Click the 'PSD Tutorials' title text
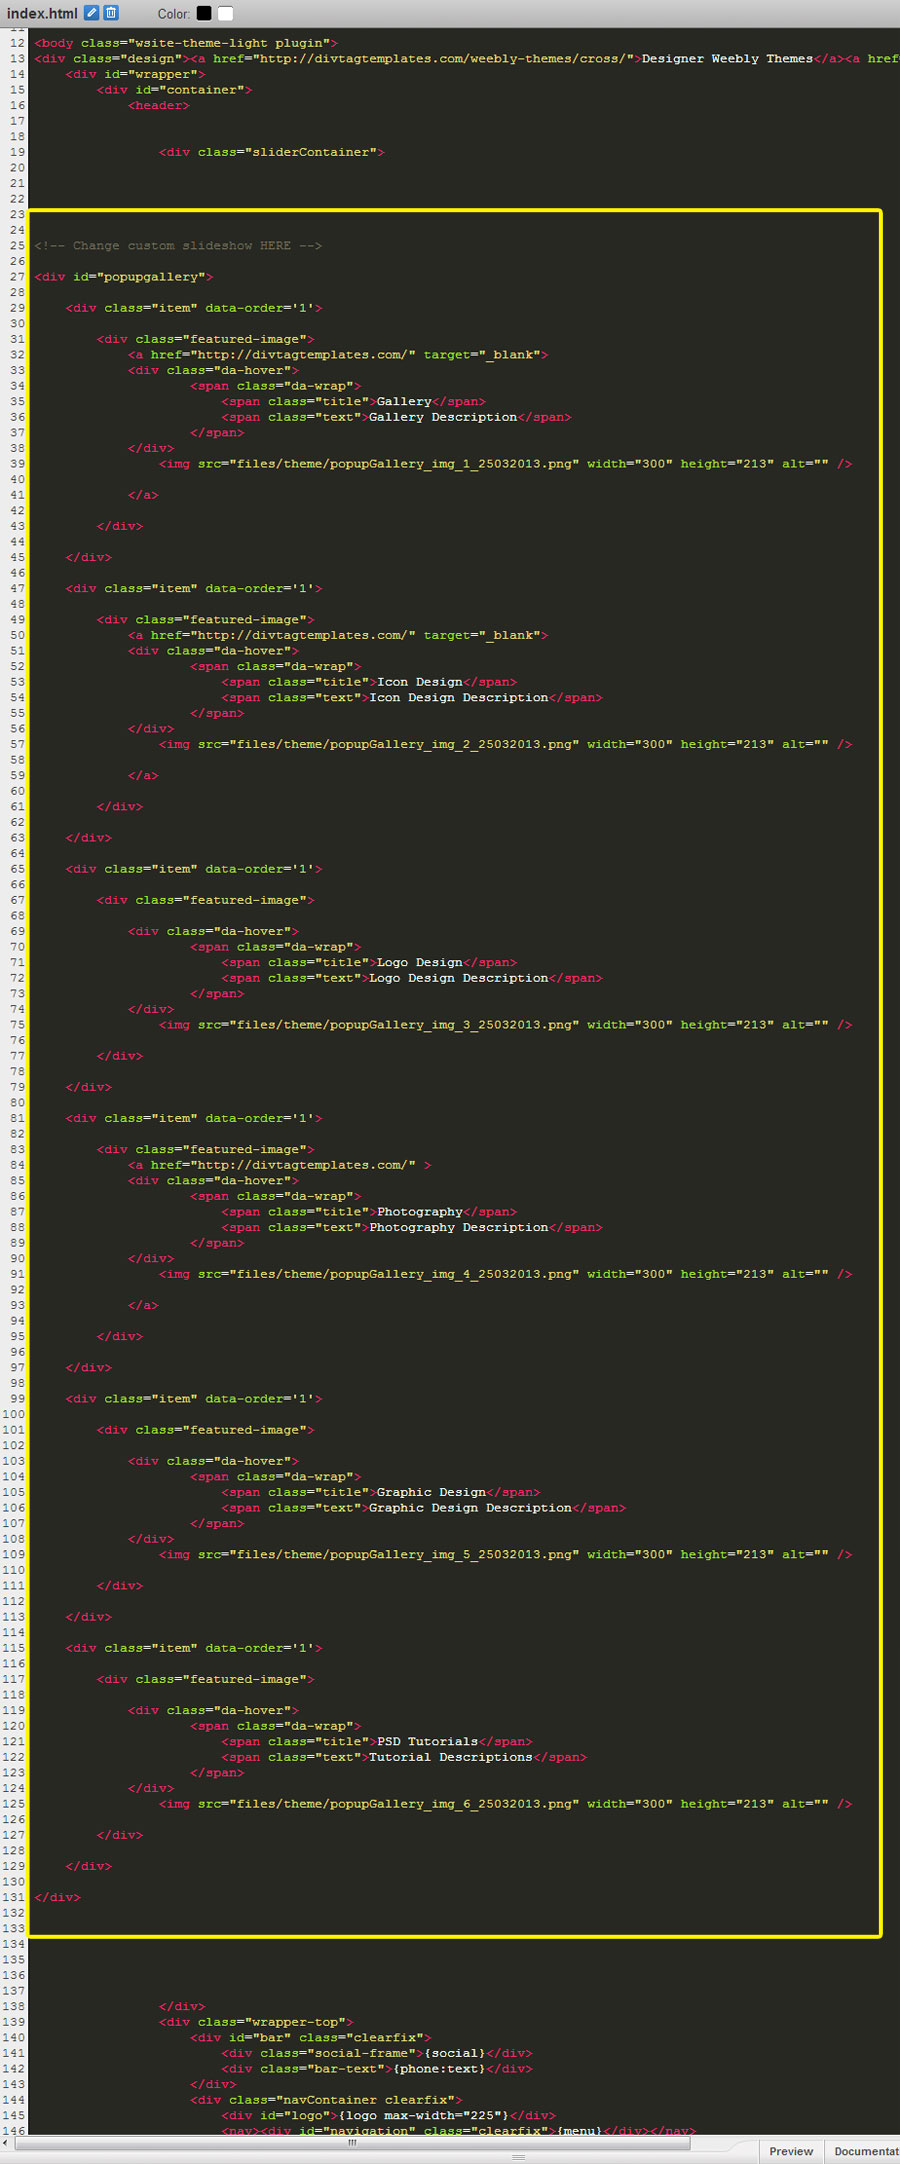 (427, 1741)
